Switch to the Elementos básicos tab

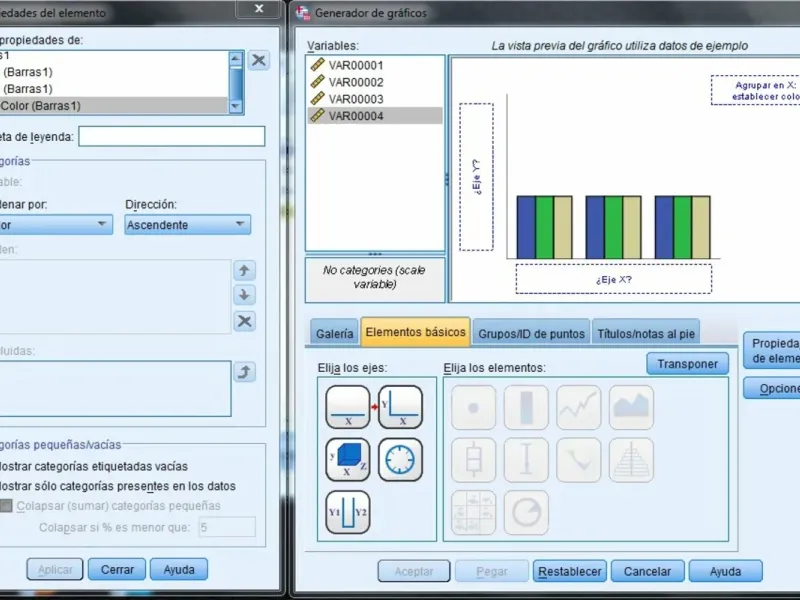(x=415, y=332)
